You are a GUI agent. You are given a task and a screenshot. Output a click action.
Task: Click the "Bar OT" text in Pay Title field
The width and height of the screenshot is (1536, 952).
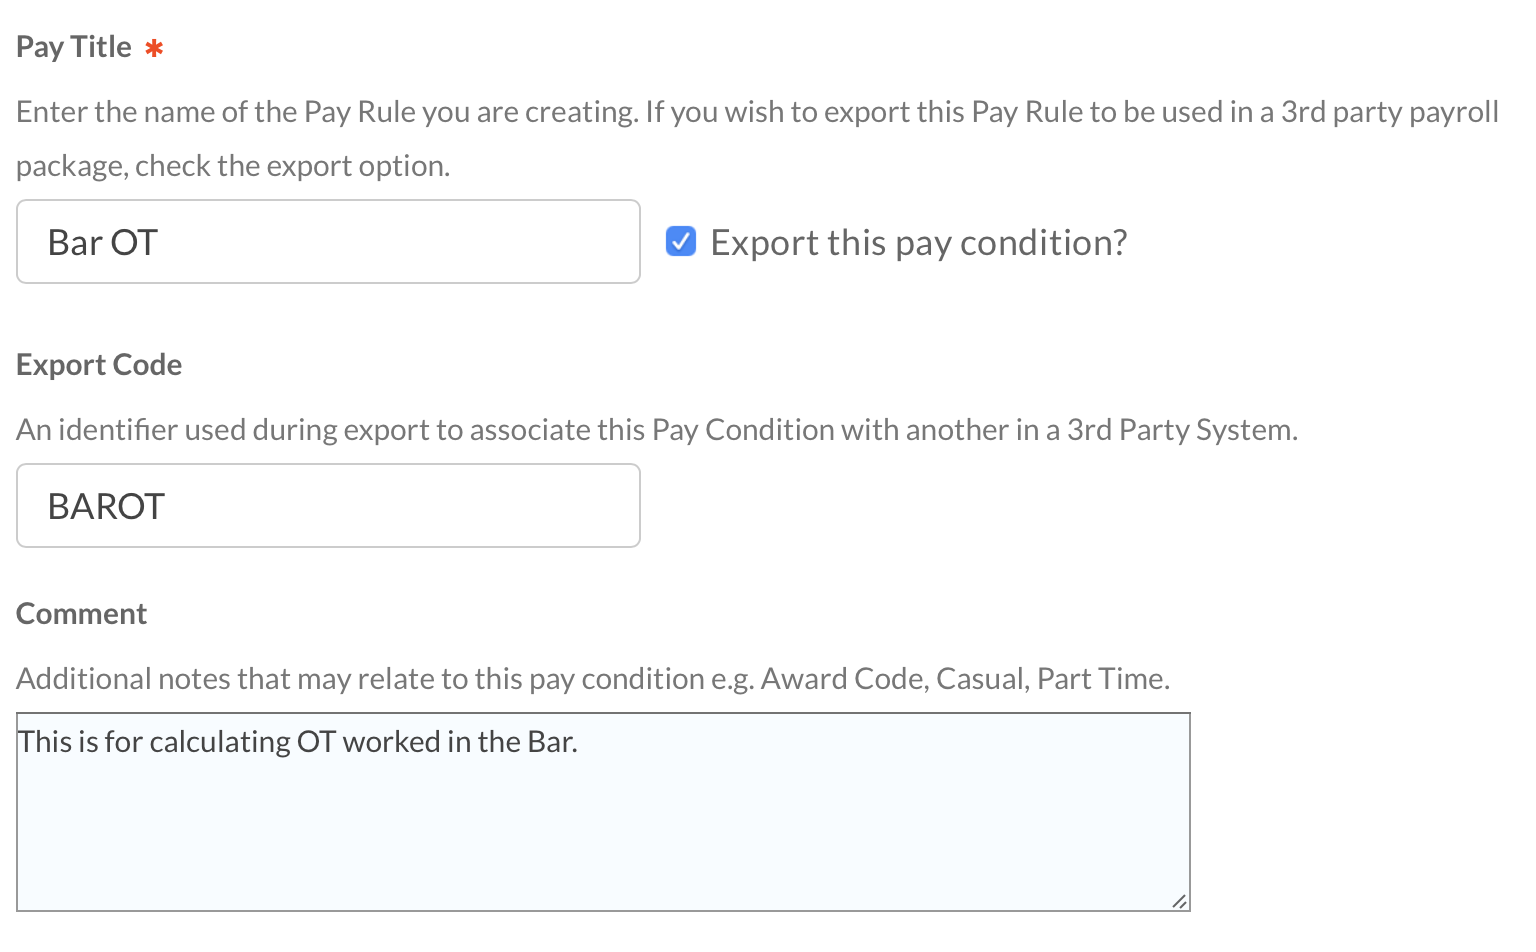pos(103,243)
